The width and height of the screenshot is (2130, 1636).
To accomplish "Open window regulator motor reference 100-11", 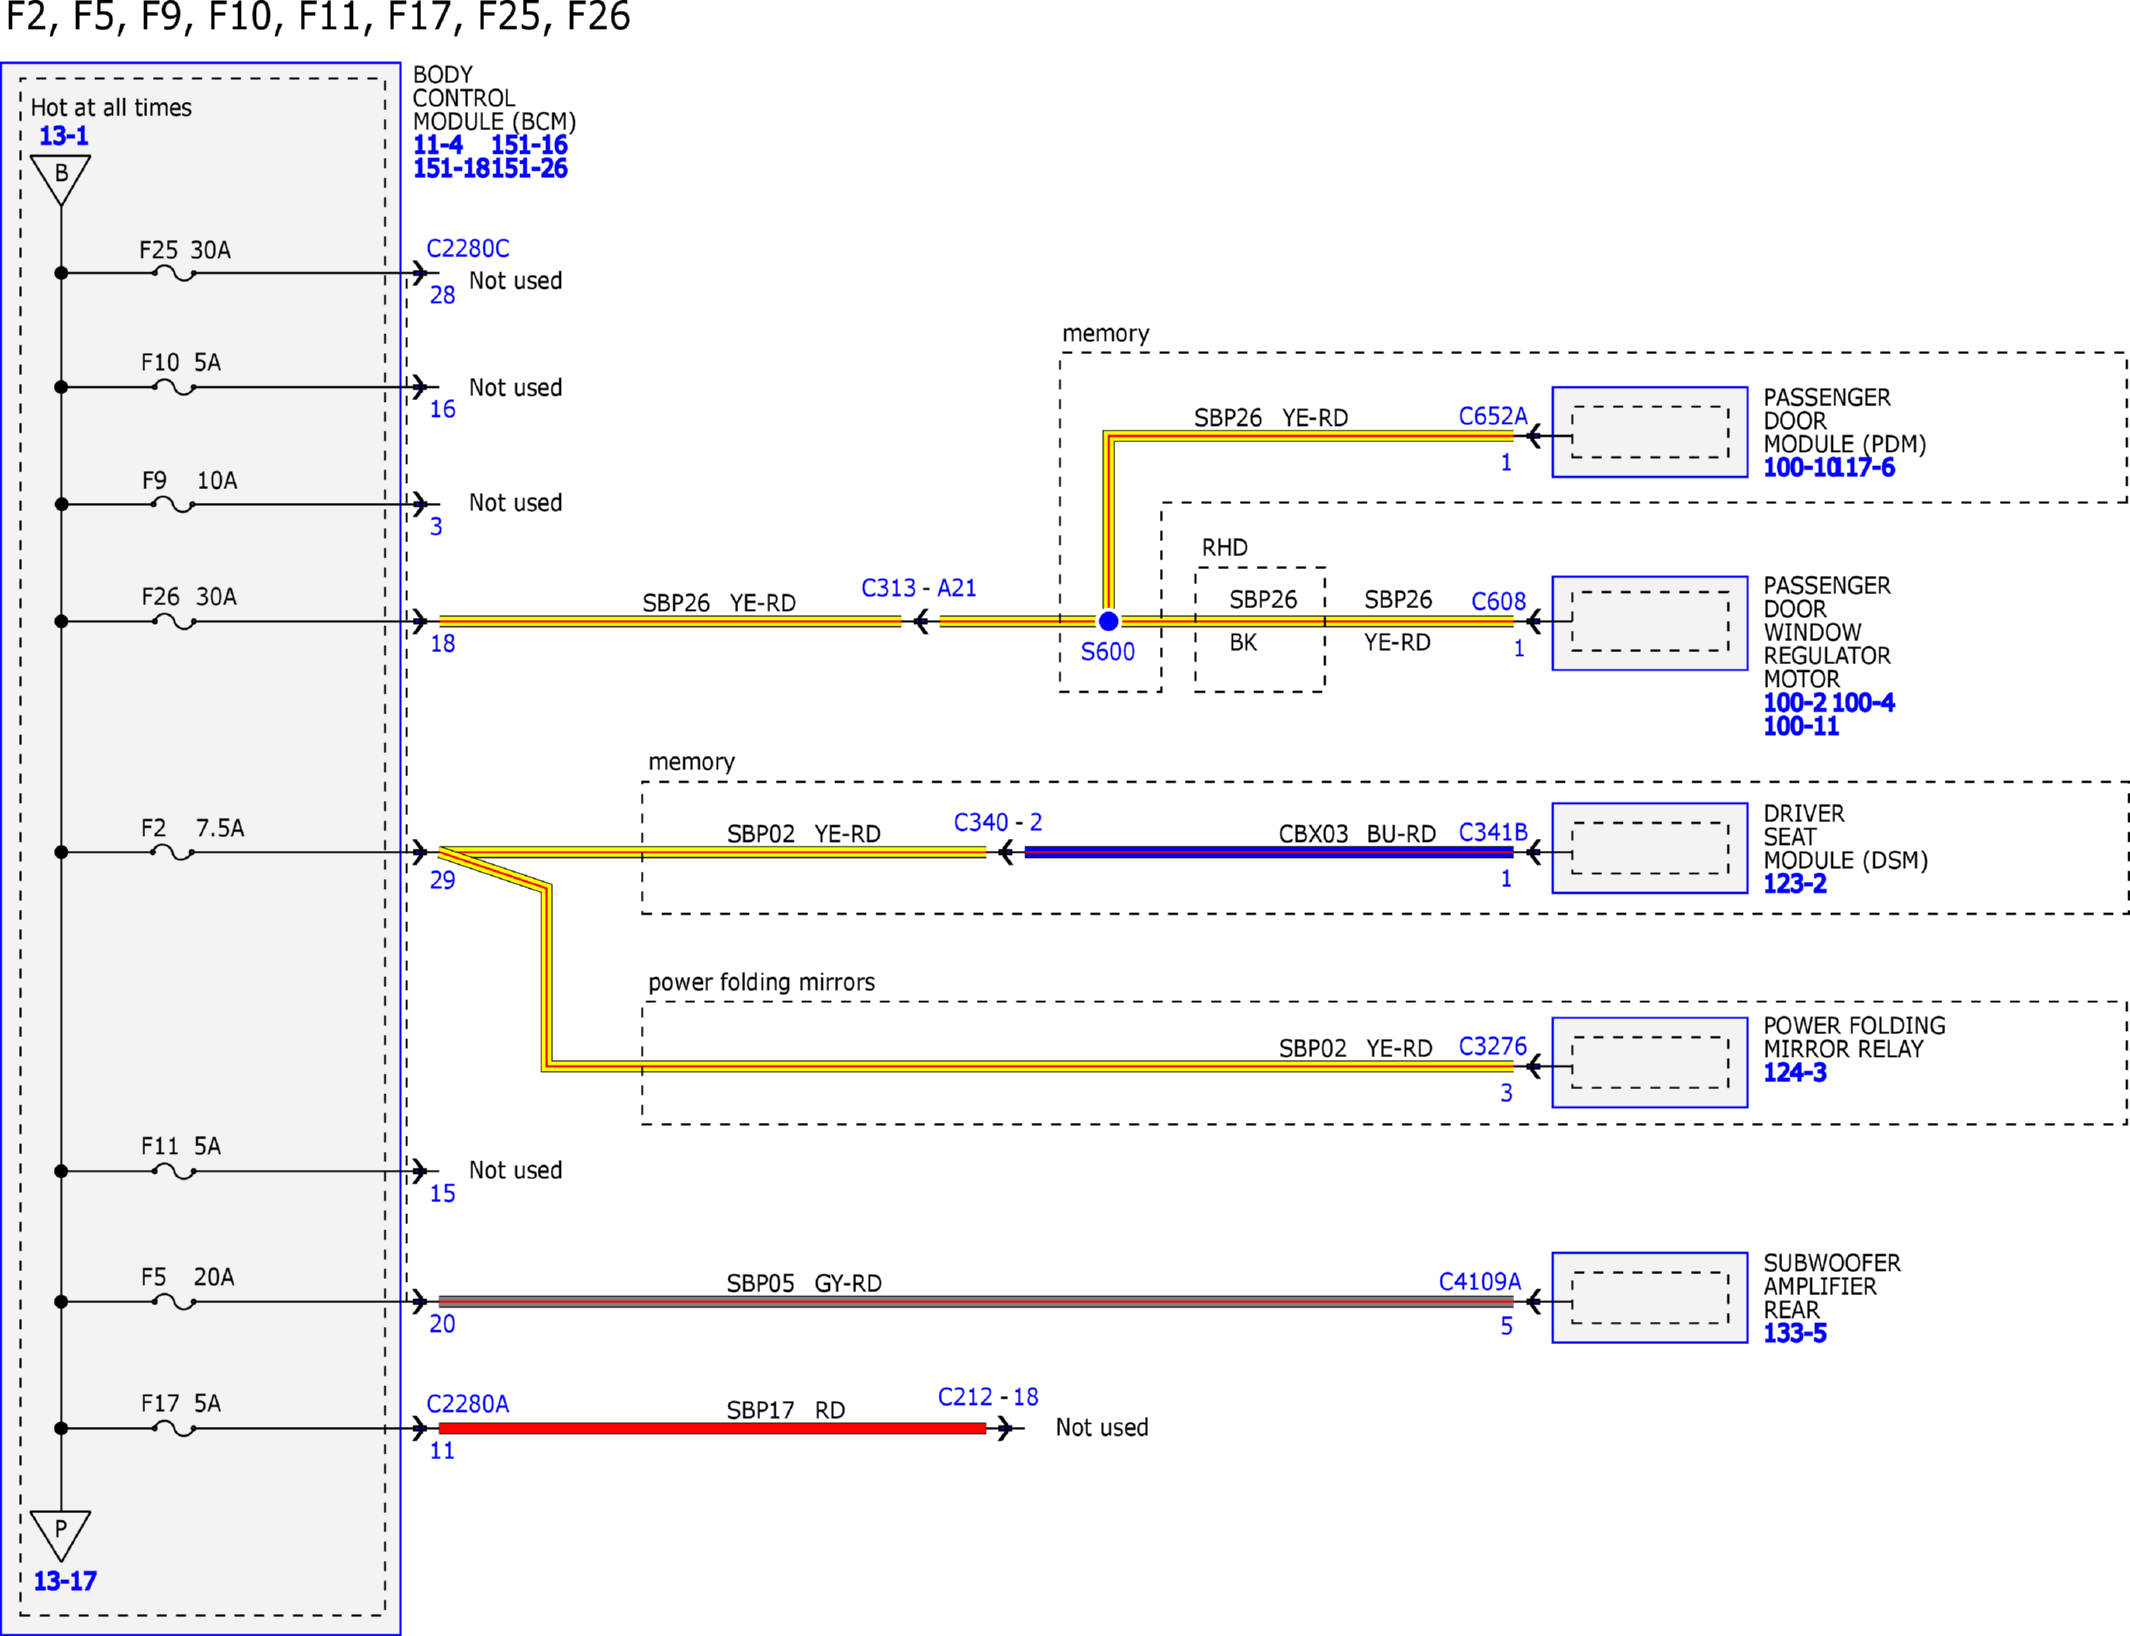I will pos(1800,727).
